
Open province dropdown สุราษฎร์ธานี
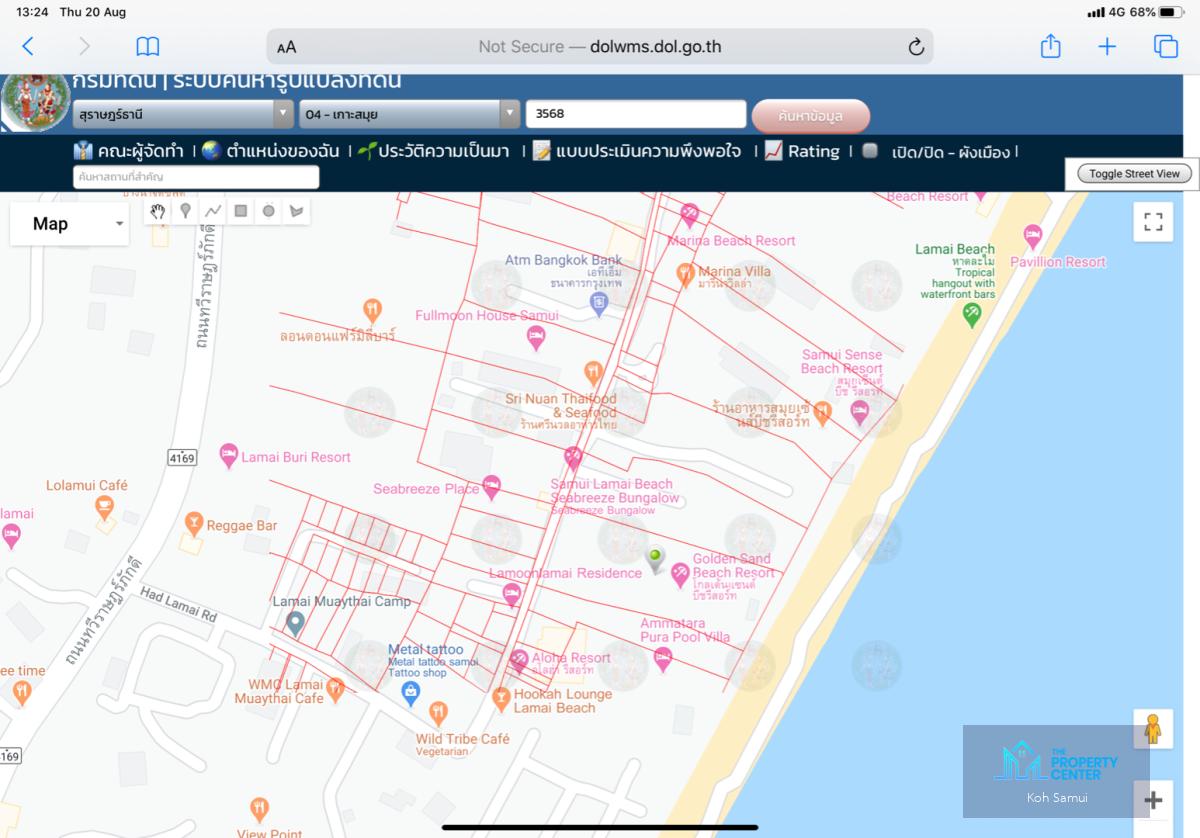click(183, 114)
